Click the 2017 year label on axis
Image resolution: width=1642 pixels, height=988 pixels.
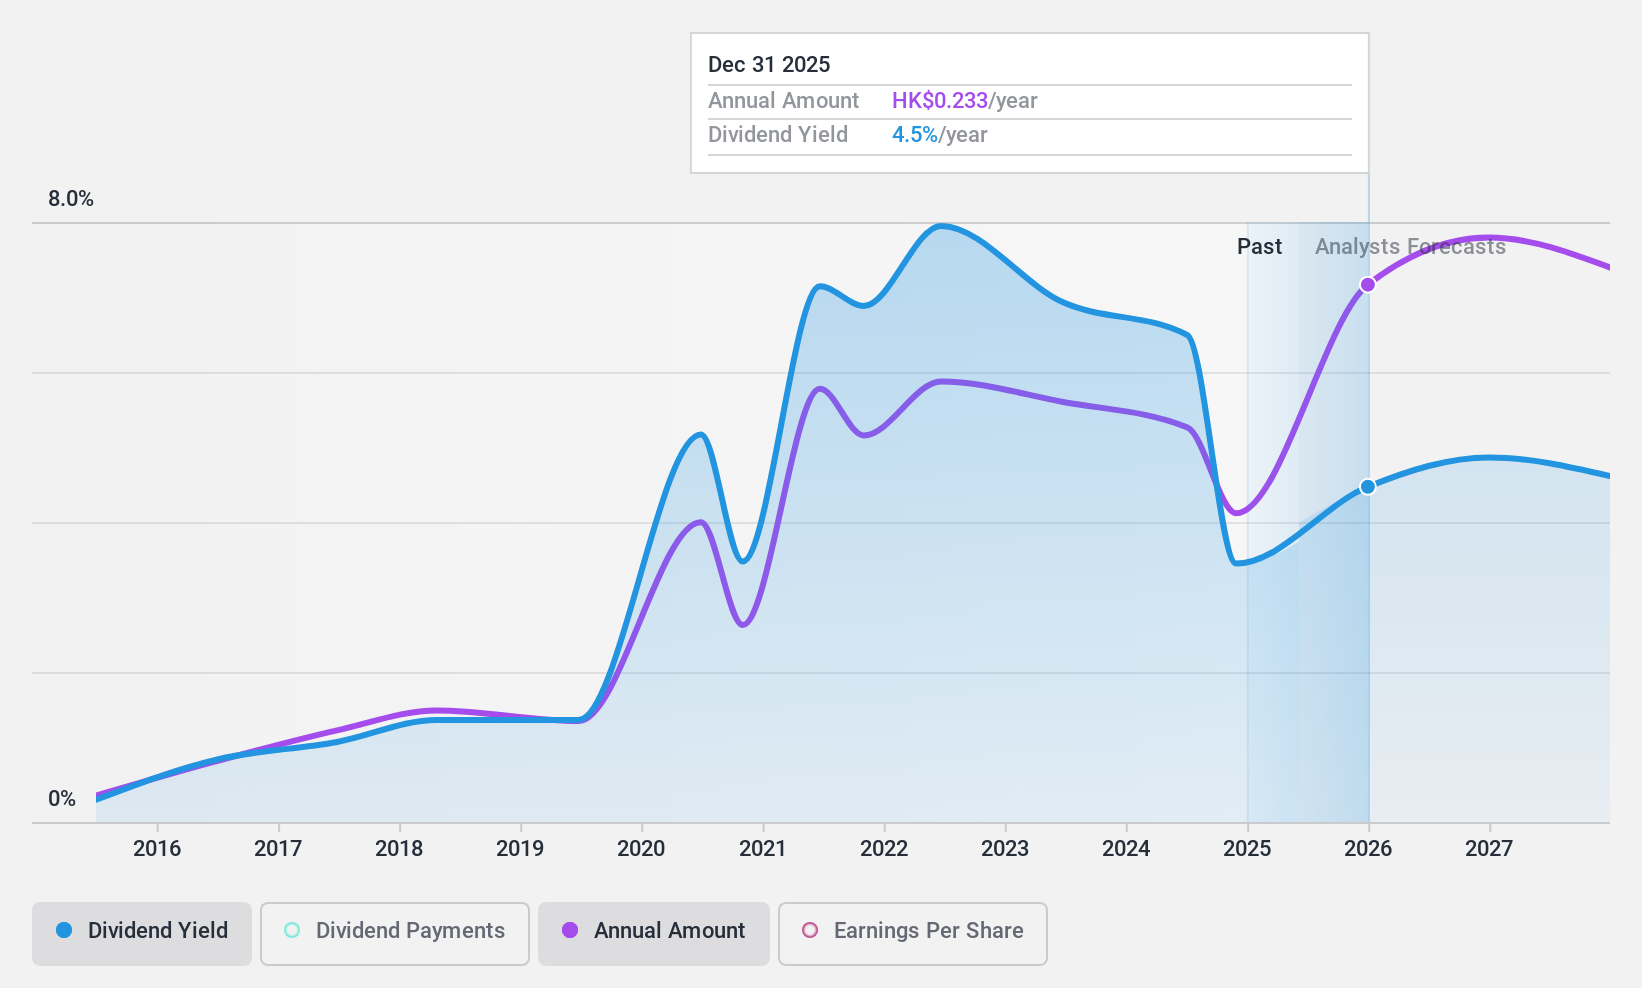(x=278, y=849)
